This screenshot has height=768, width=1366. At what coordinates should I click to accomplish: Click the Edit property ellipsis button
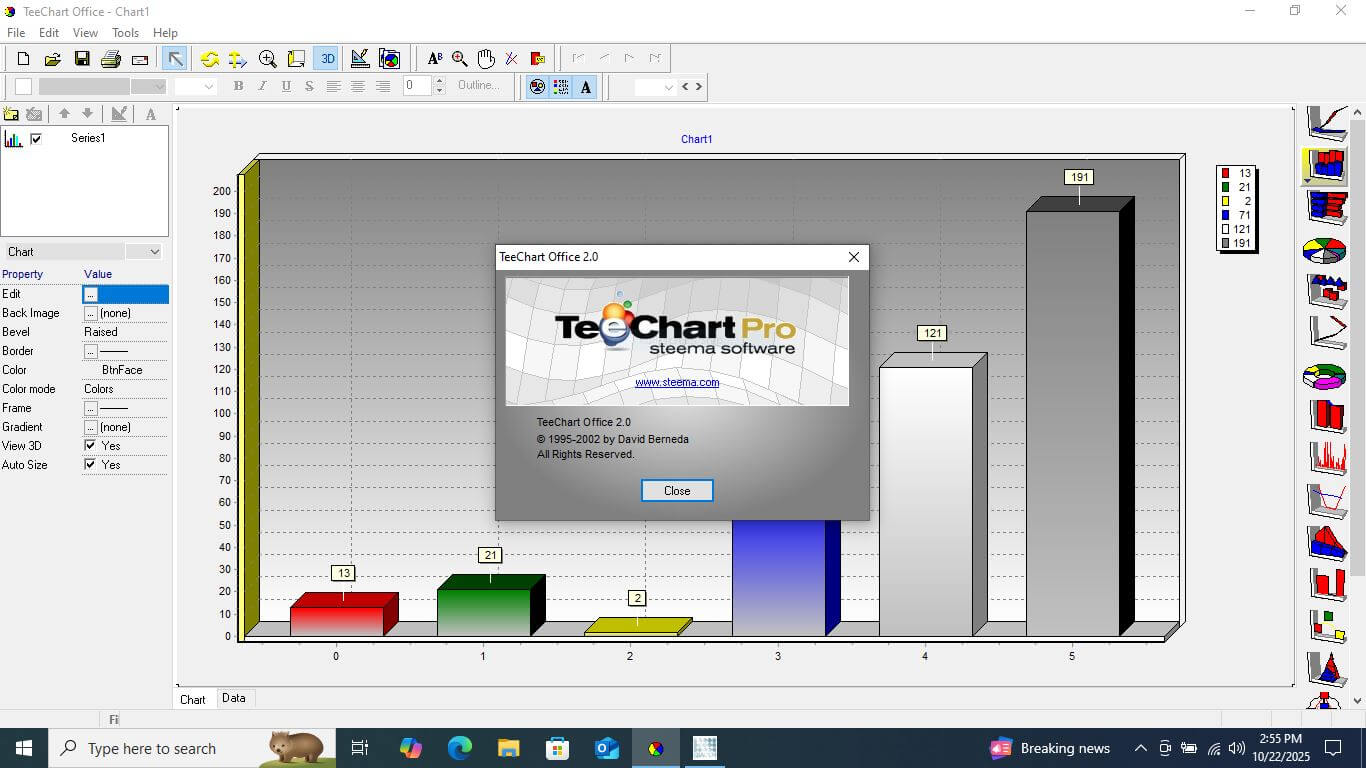tap(90, 294)
